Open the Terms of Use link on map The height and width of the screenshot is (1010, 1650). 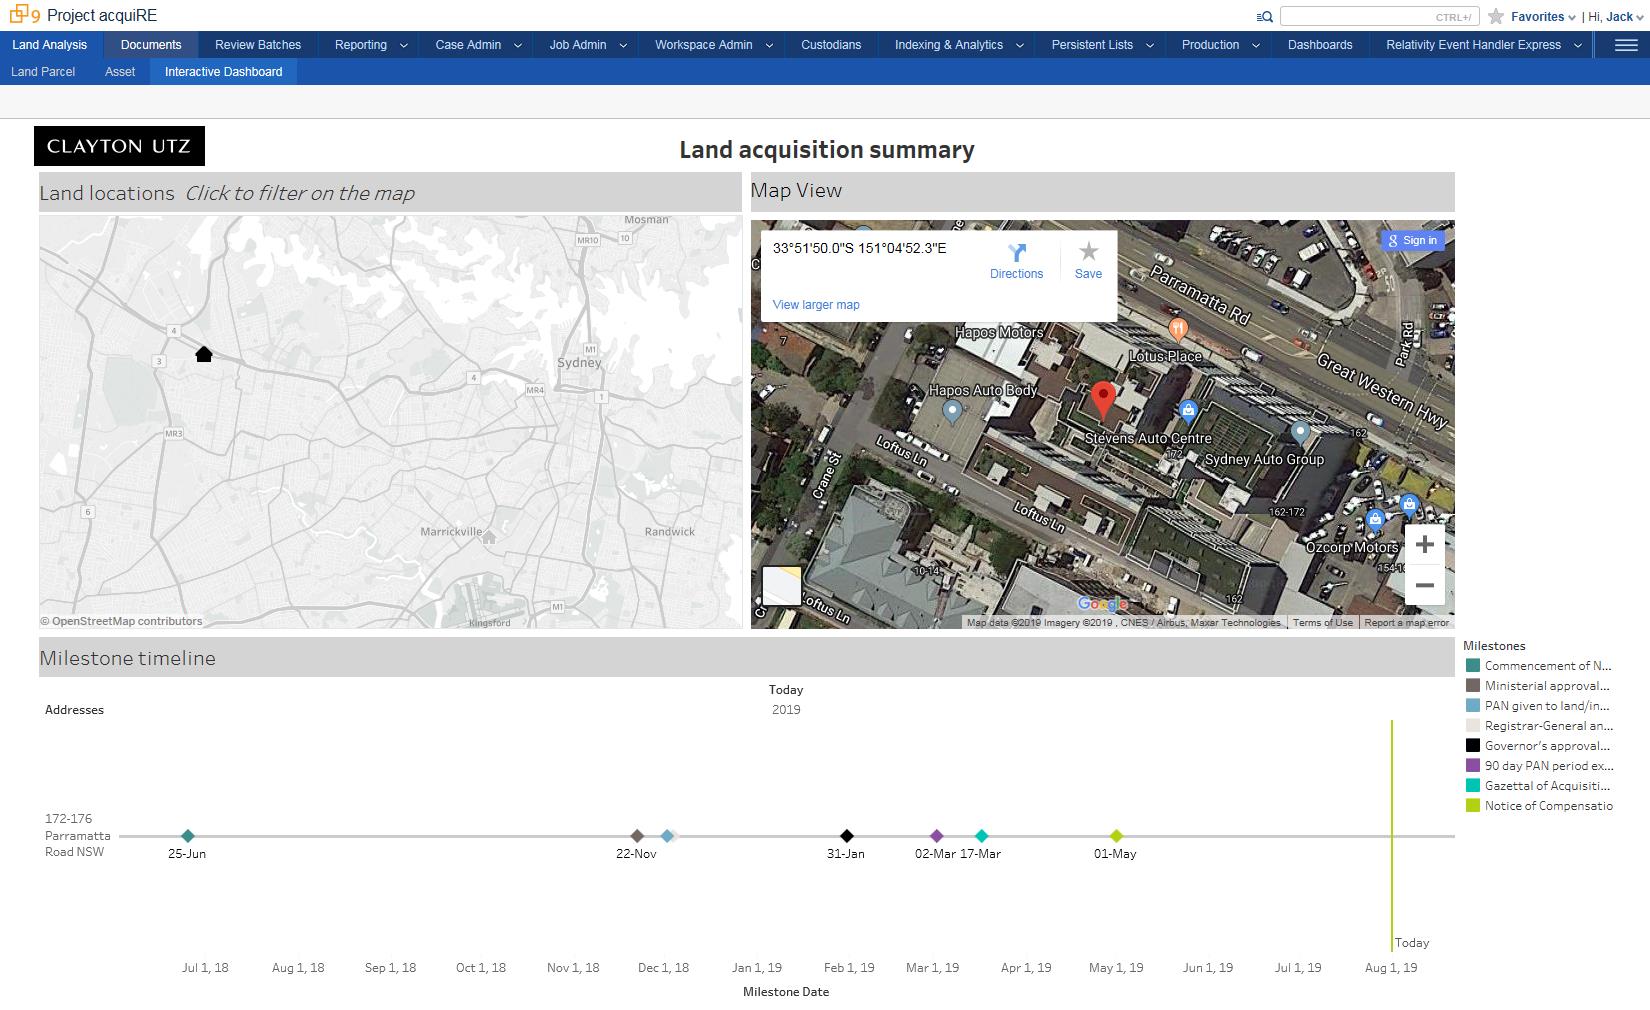click(x=1322, y=623)
